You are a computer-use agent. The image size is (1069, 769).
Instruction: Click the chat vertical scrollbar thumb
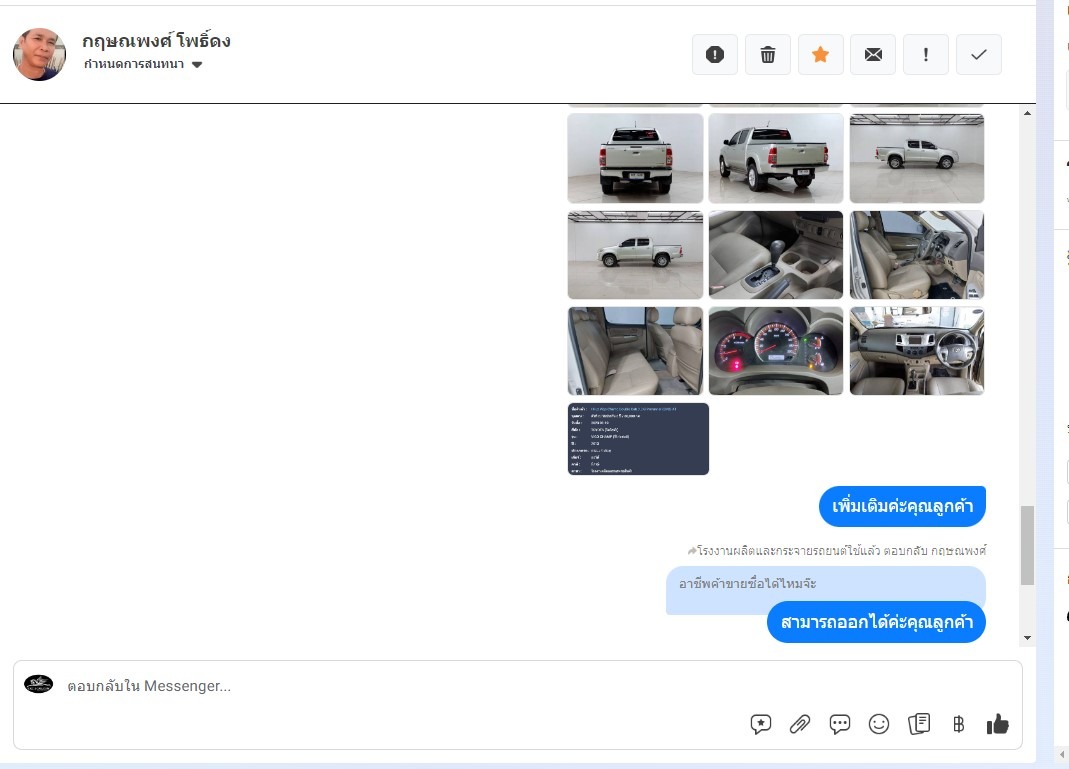(x=1027, y=545)
